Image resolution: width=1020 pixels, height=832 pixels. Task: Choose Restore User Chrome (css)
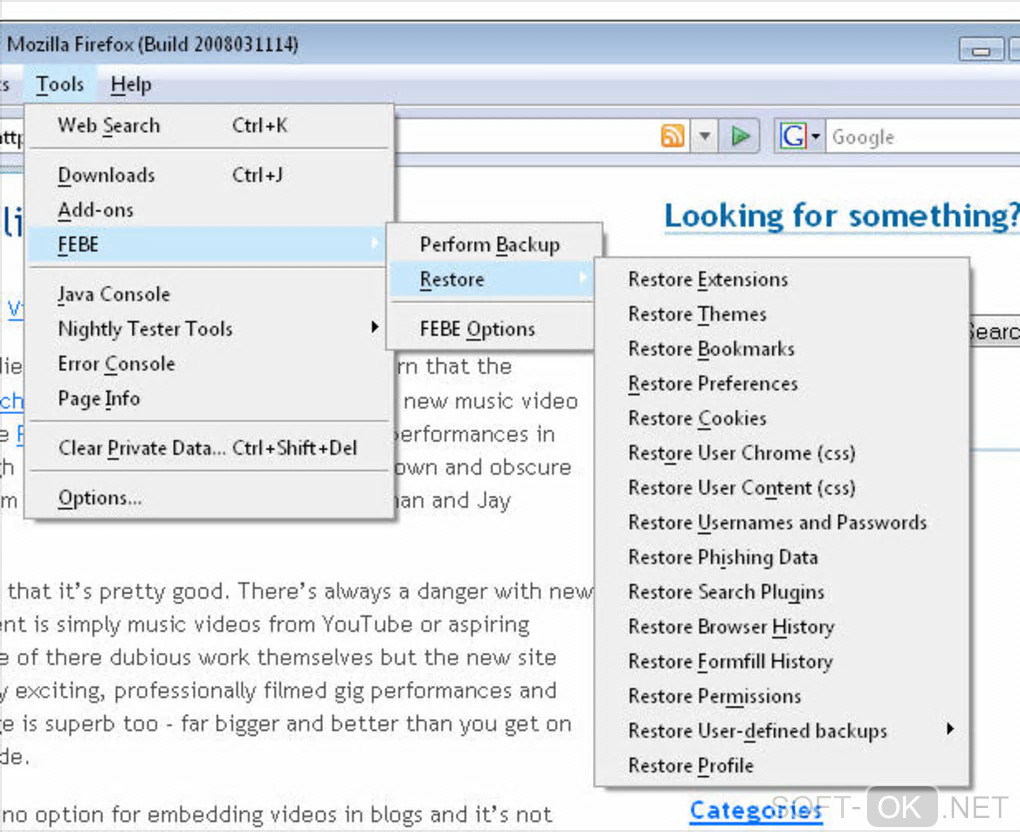tap(782, 453)
